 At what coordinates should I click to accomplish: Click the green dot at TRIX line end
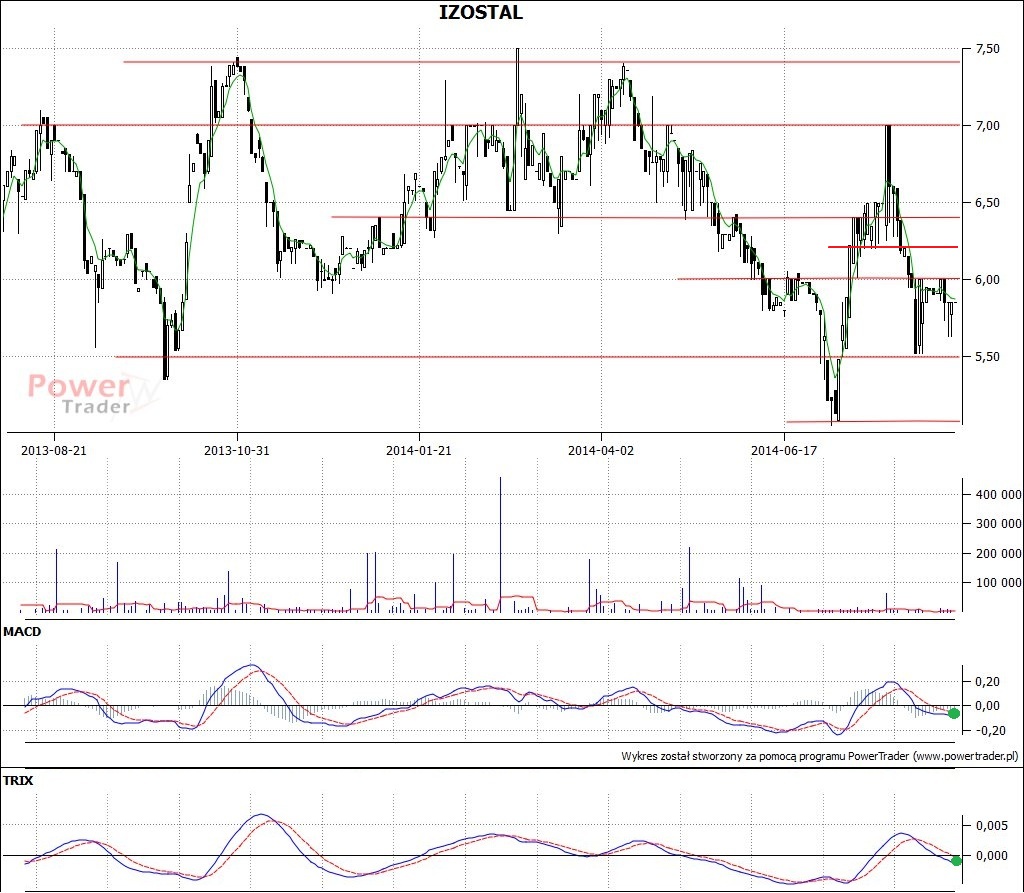pyautogui.click(x=956, y=861)
